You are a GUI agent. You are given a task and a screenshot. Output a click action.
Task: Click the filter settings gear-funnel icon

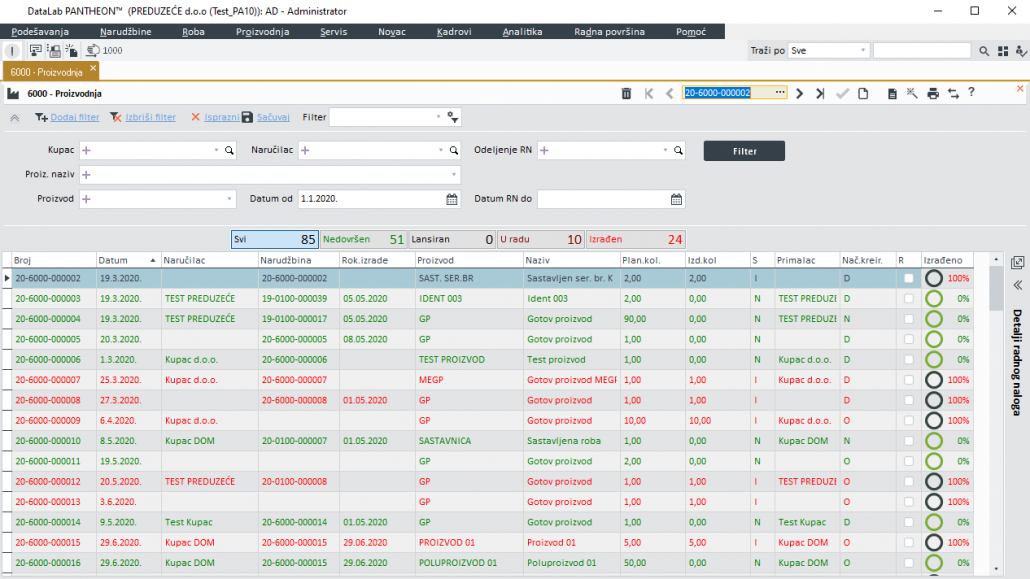(x=453, y=117)
